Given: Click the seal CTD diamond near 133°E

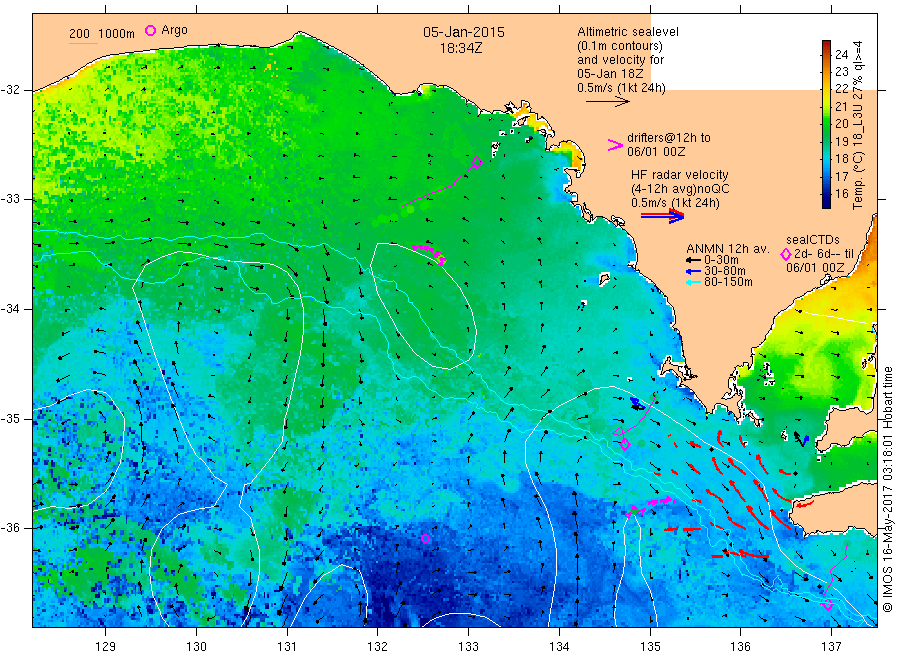Looking at the screenshot, I should 476,162.
